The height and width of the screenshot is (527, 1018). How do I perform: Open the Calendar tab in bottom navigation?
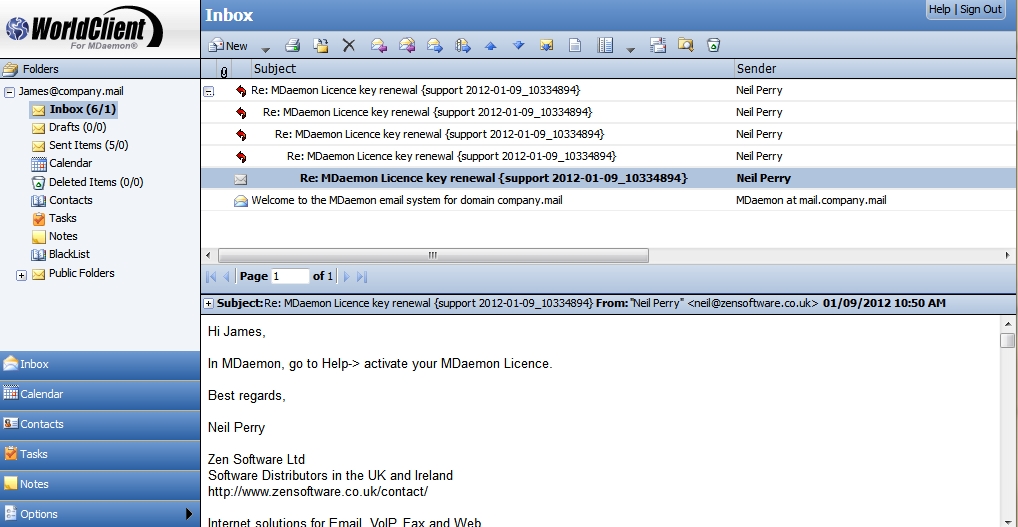100,394
